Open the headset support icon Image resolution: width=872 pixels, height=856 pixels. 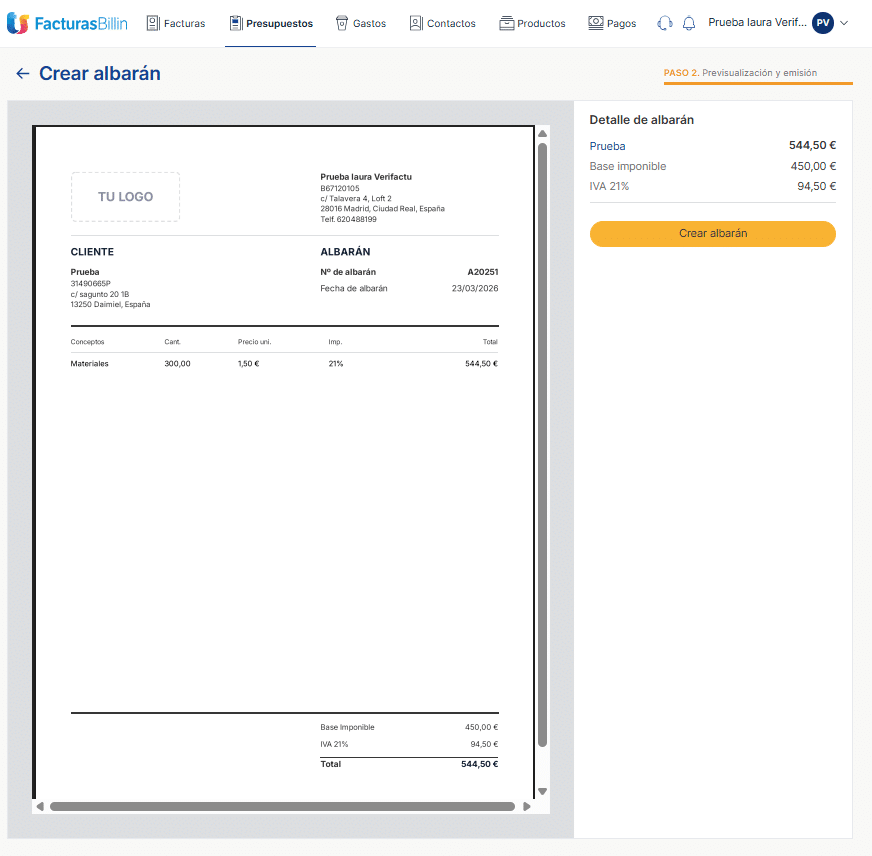[665, 23]
